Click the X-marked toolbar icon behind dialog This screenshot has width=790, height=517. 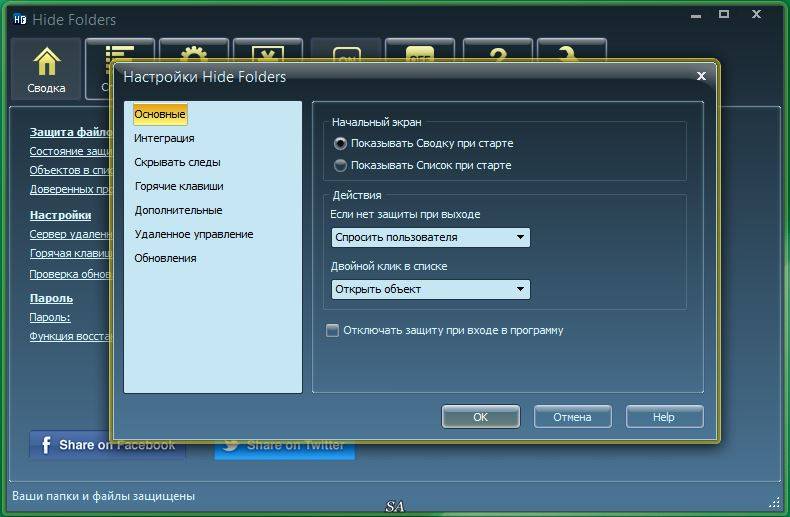[x=268, y=52]
